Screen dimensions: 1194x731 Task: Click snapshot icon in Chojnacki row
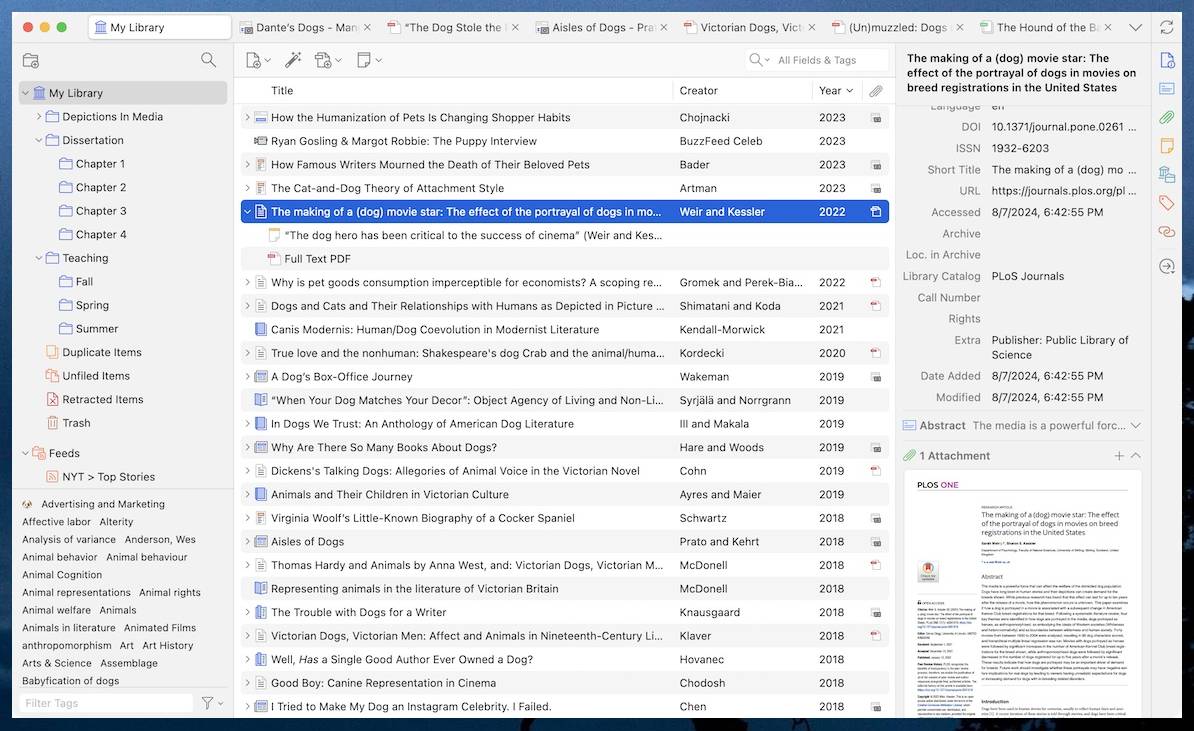click(x=876, y=118)
